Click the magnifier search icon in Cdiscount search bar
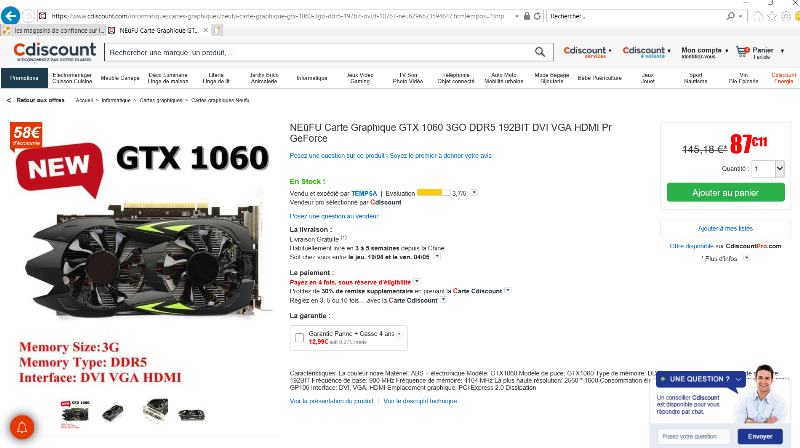The height and width of the screenshot is (448, 800). click(x=540, y=52)
